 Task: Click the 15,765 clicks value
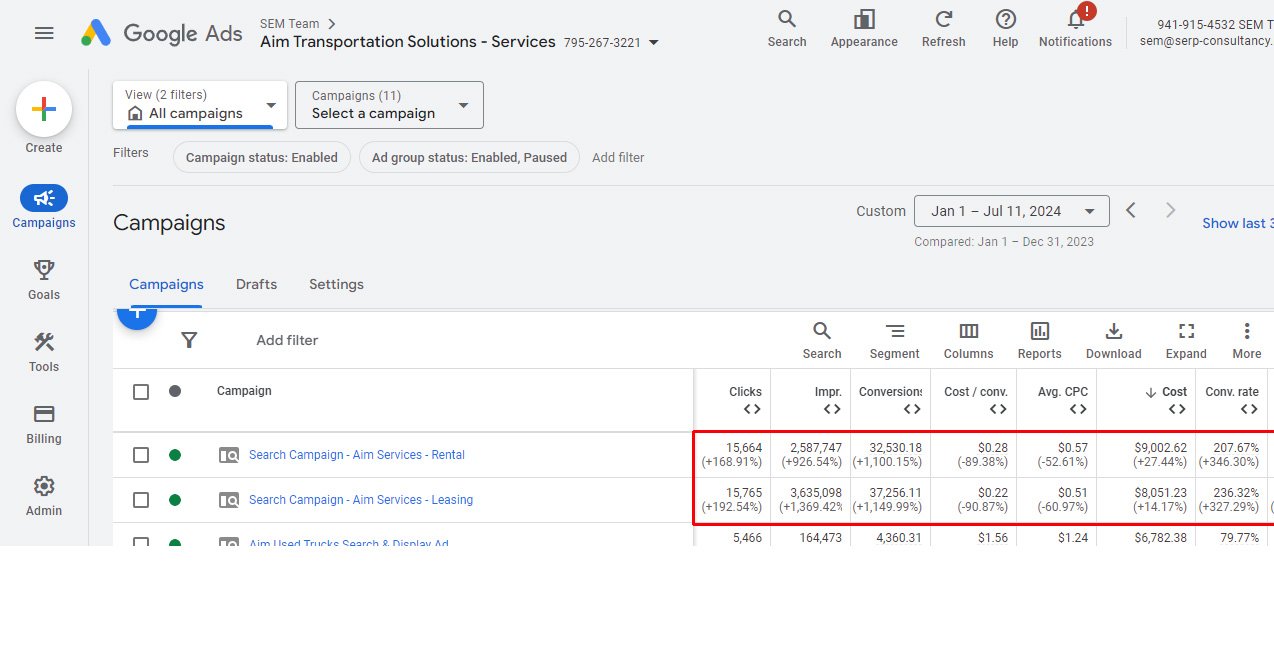744,493
